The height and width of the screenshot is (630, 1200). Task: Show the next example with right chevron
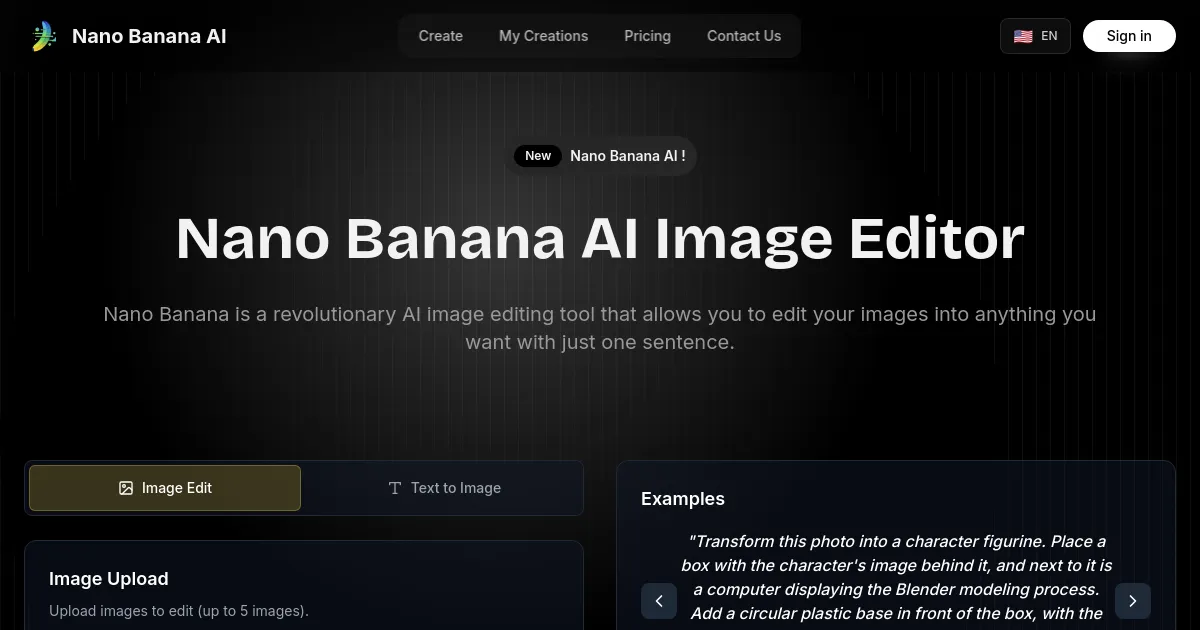tap(1132, 601)
